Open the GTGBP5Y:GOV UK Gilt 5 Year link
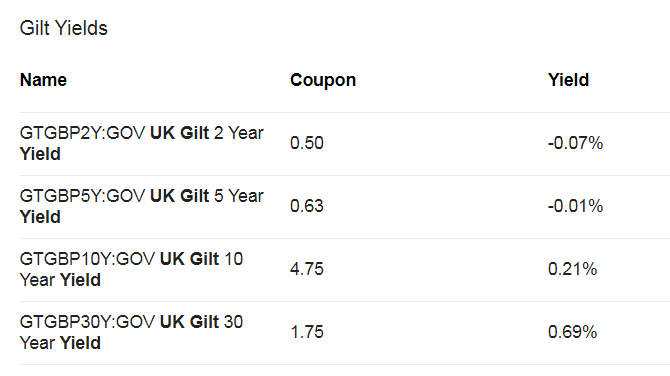Screen dimensions: 670x376 (x=141, y=206)
